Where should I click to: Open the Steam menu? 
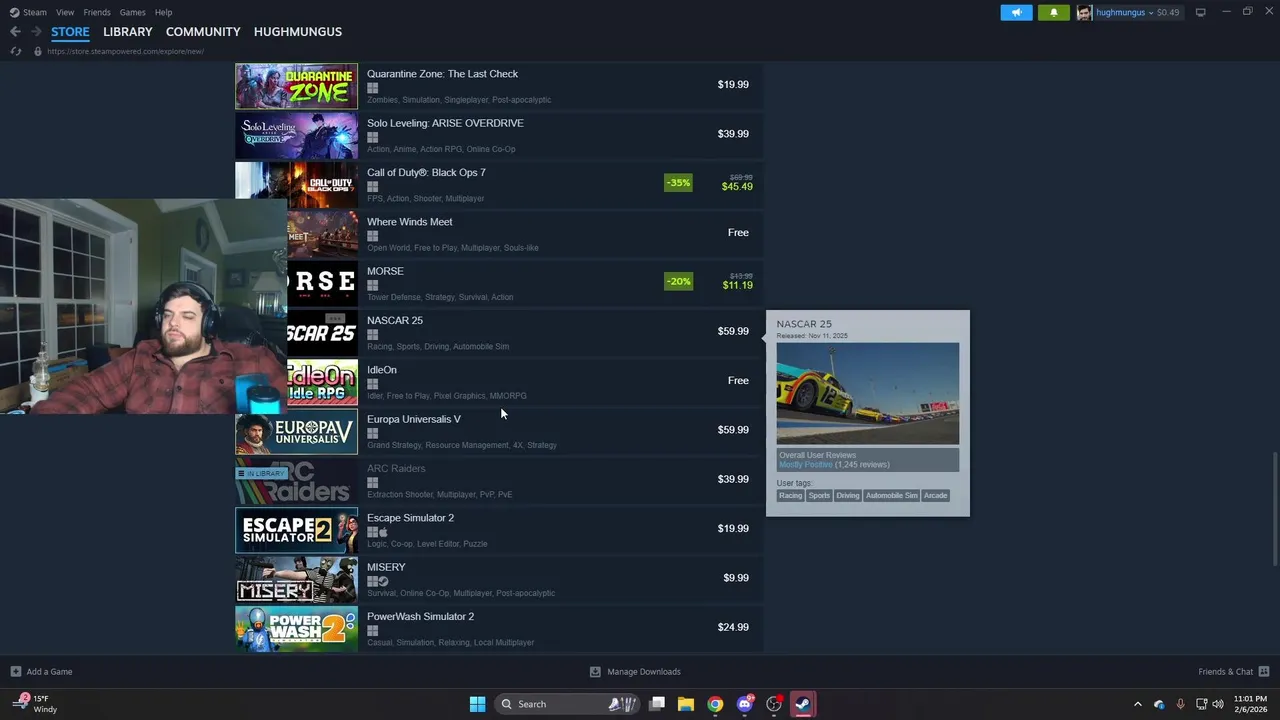click(28, 12)
